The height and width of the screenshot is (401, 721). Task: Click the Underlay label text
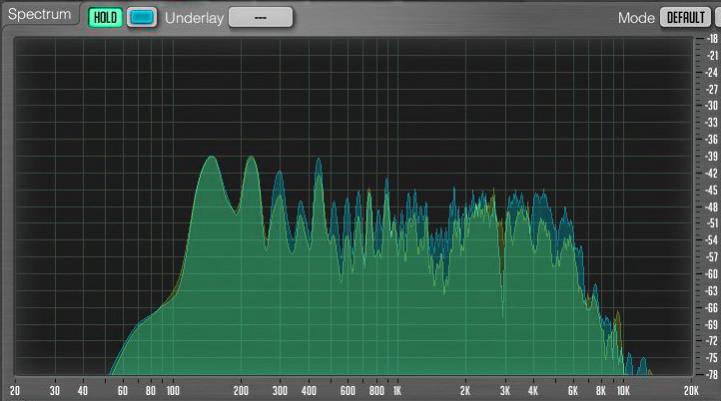[194, 18]
